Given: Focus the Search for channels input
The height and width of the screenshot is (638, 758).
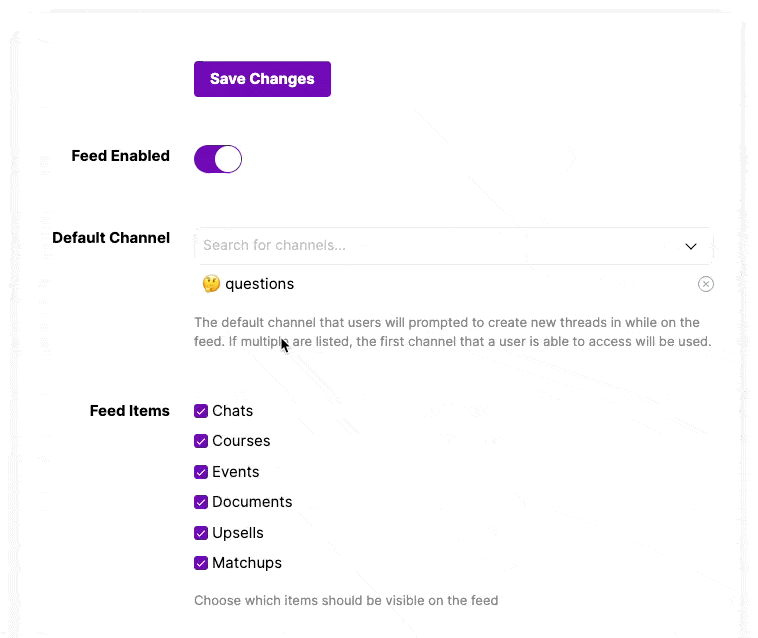Looking at the screenshot, I should click(x=453, y=246).
